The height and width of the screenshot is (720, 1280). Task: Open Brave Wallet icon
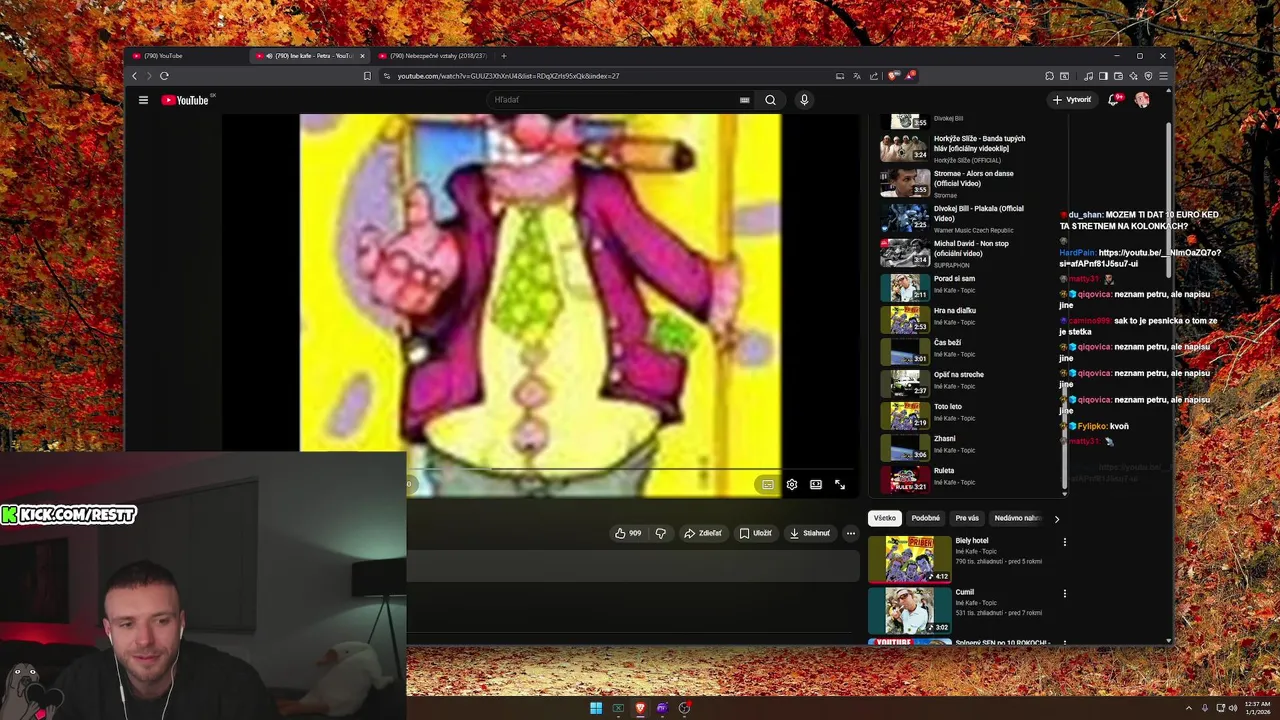pyautogui.click(x=1118, y=76)
